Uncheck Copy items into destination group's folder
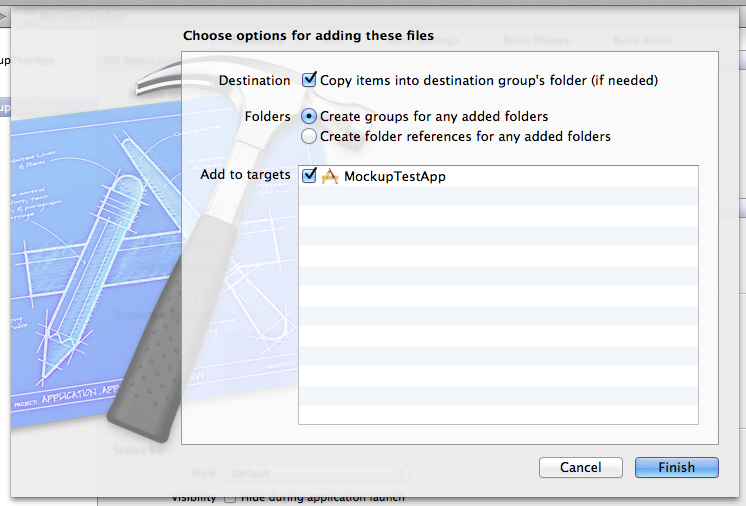 309,79
